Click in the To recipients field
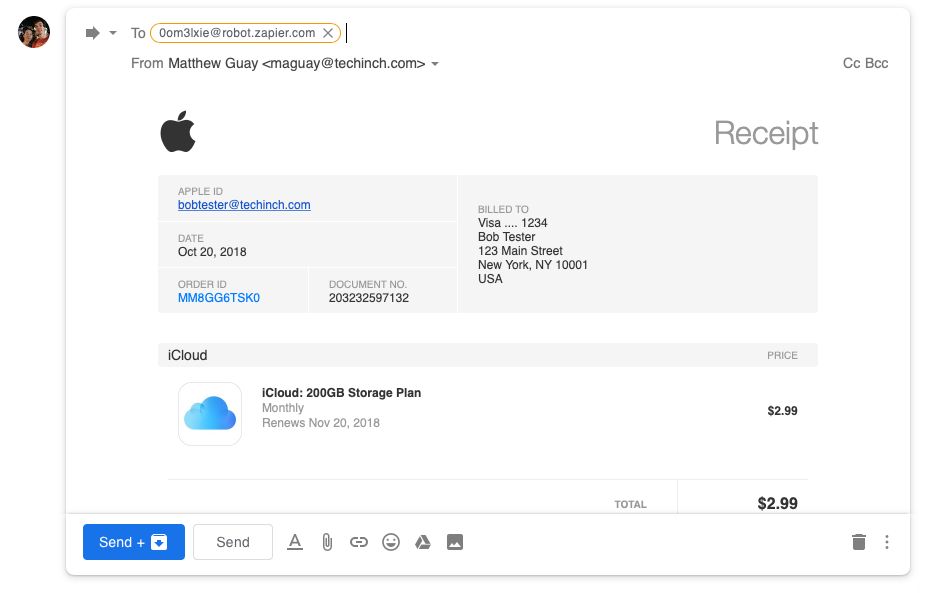Viewport: 928px width, 593px height. coord(600,33)
